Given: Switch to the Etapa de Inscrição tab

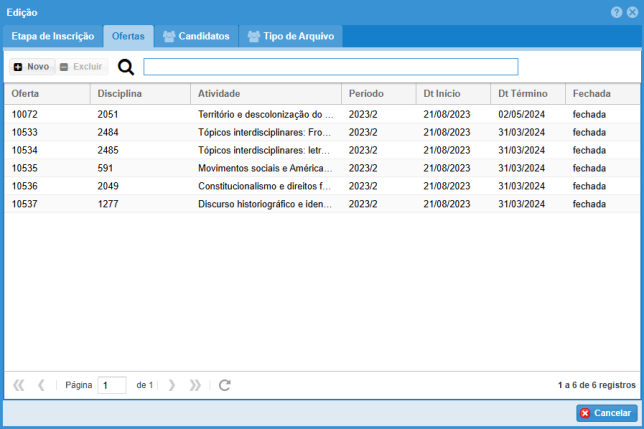Looking at the screenshot, I should (52, 37).
